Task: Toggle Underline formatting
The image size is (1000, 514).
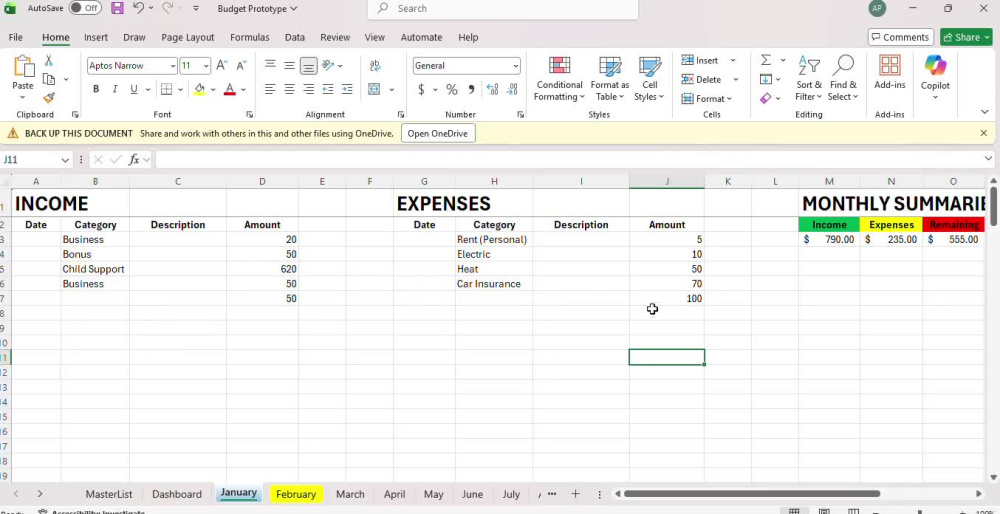Action: (134, 89)
